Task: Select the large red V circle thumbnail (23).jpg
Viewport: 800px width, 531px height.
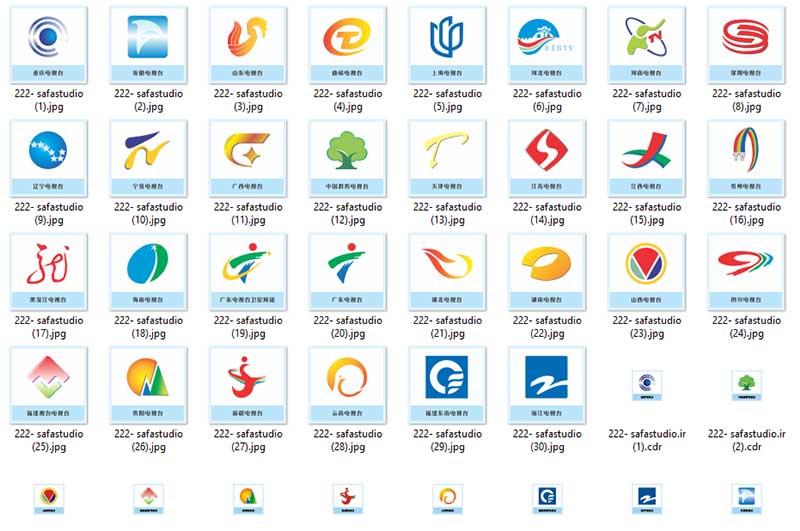Action: 647,272
